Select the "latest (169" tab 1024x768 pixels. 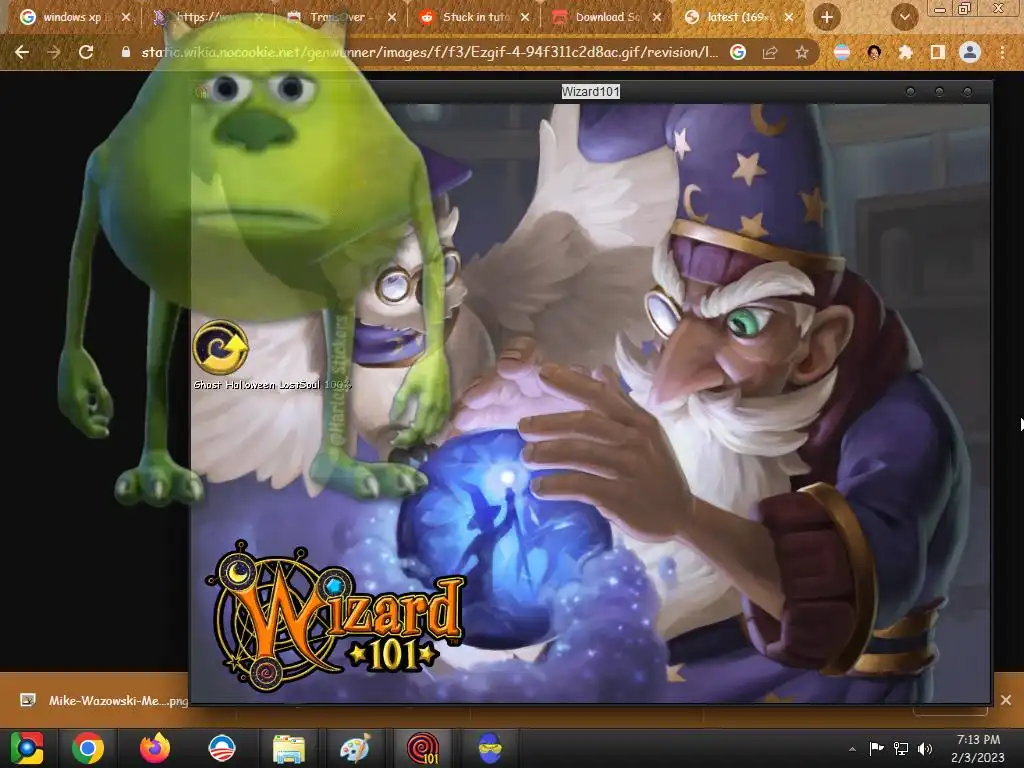(x=738, y=17)
